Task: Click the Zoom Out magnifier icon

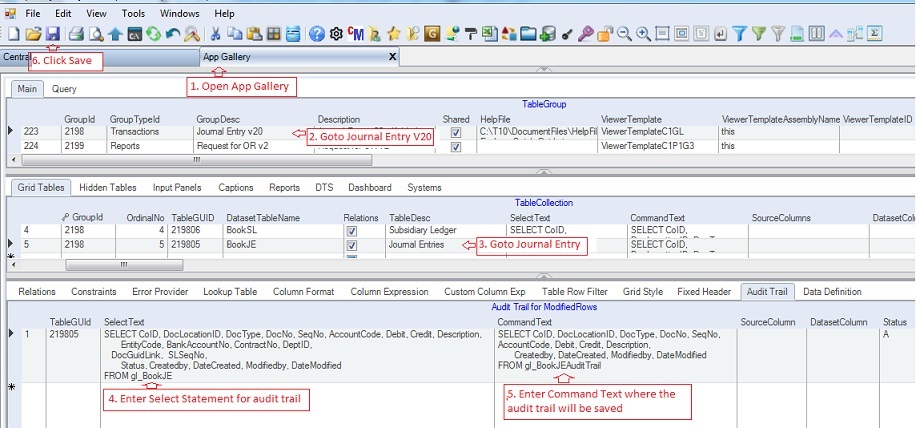Action: pyautogui.click(x=624, y=34)
